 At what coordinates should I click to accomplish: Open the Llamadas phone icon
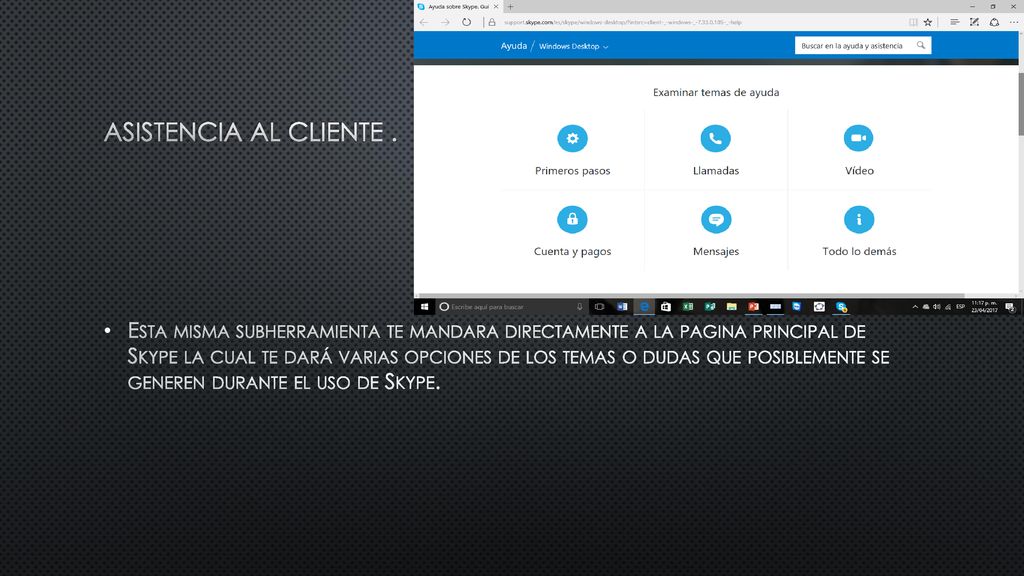715,138
